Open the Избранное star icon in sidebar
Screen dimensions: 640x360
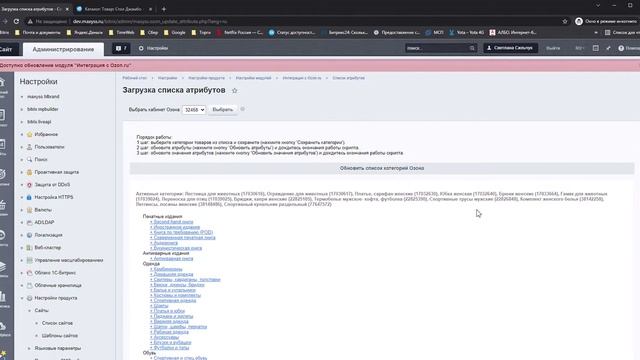pyautogui.click(x=29, y=134)
